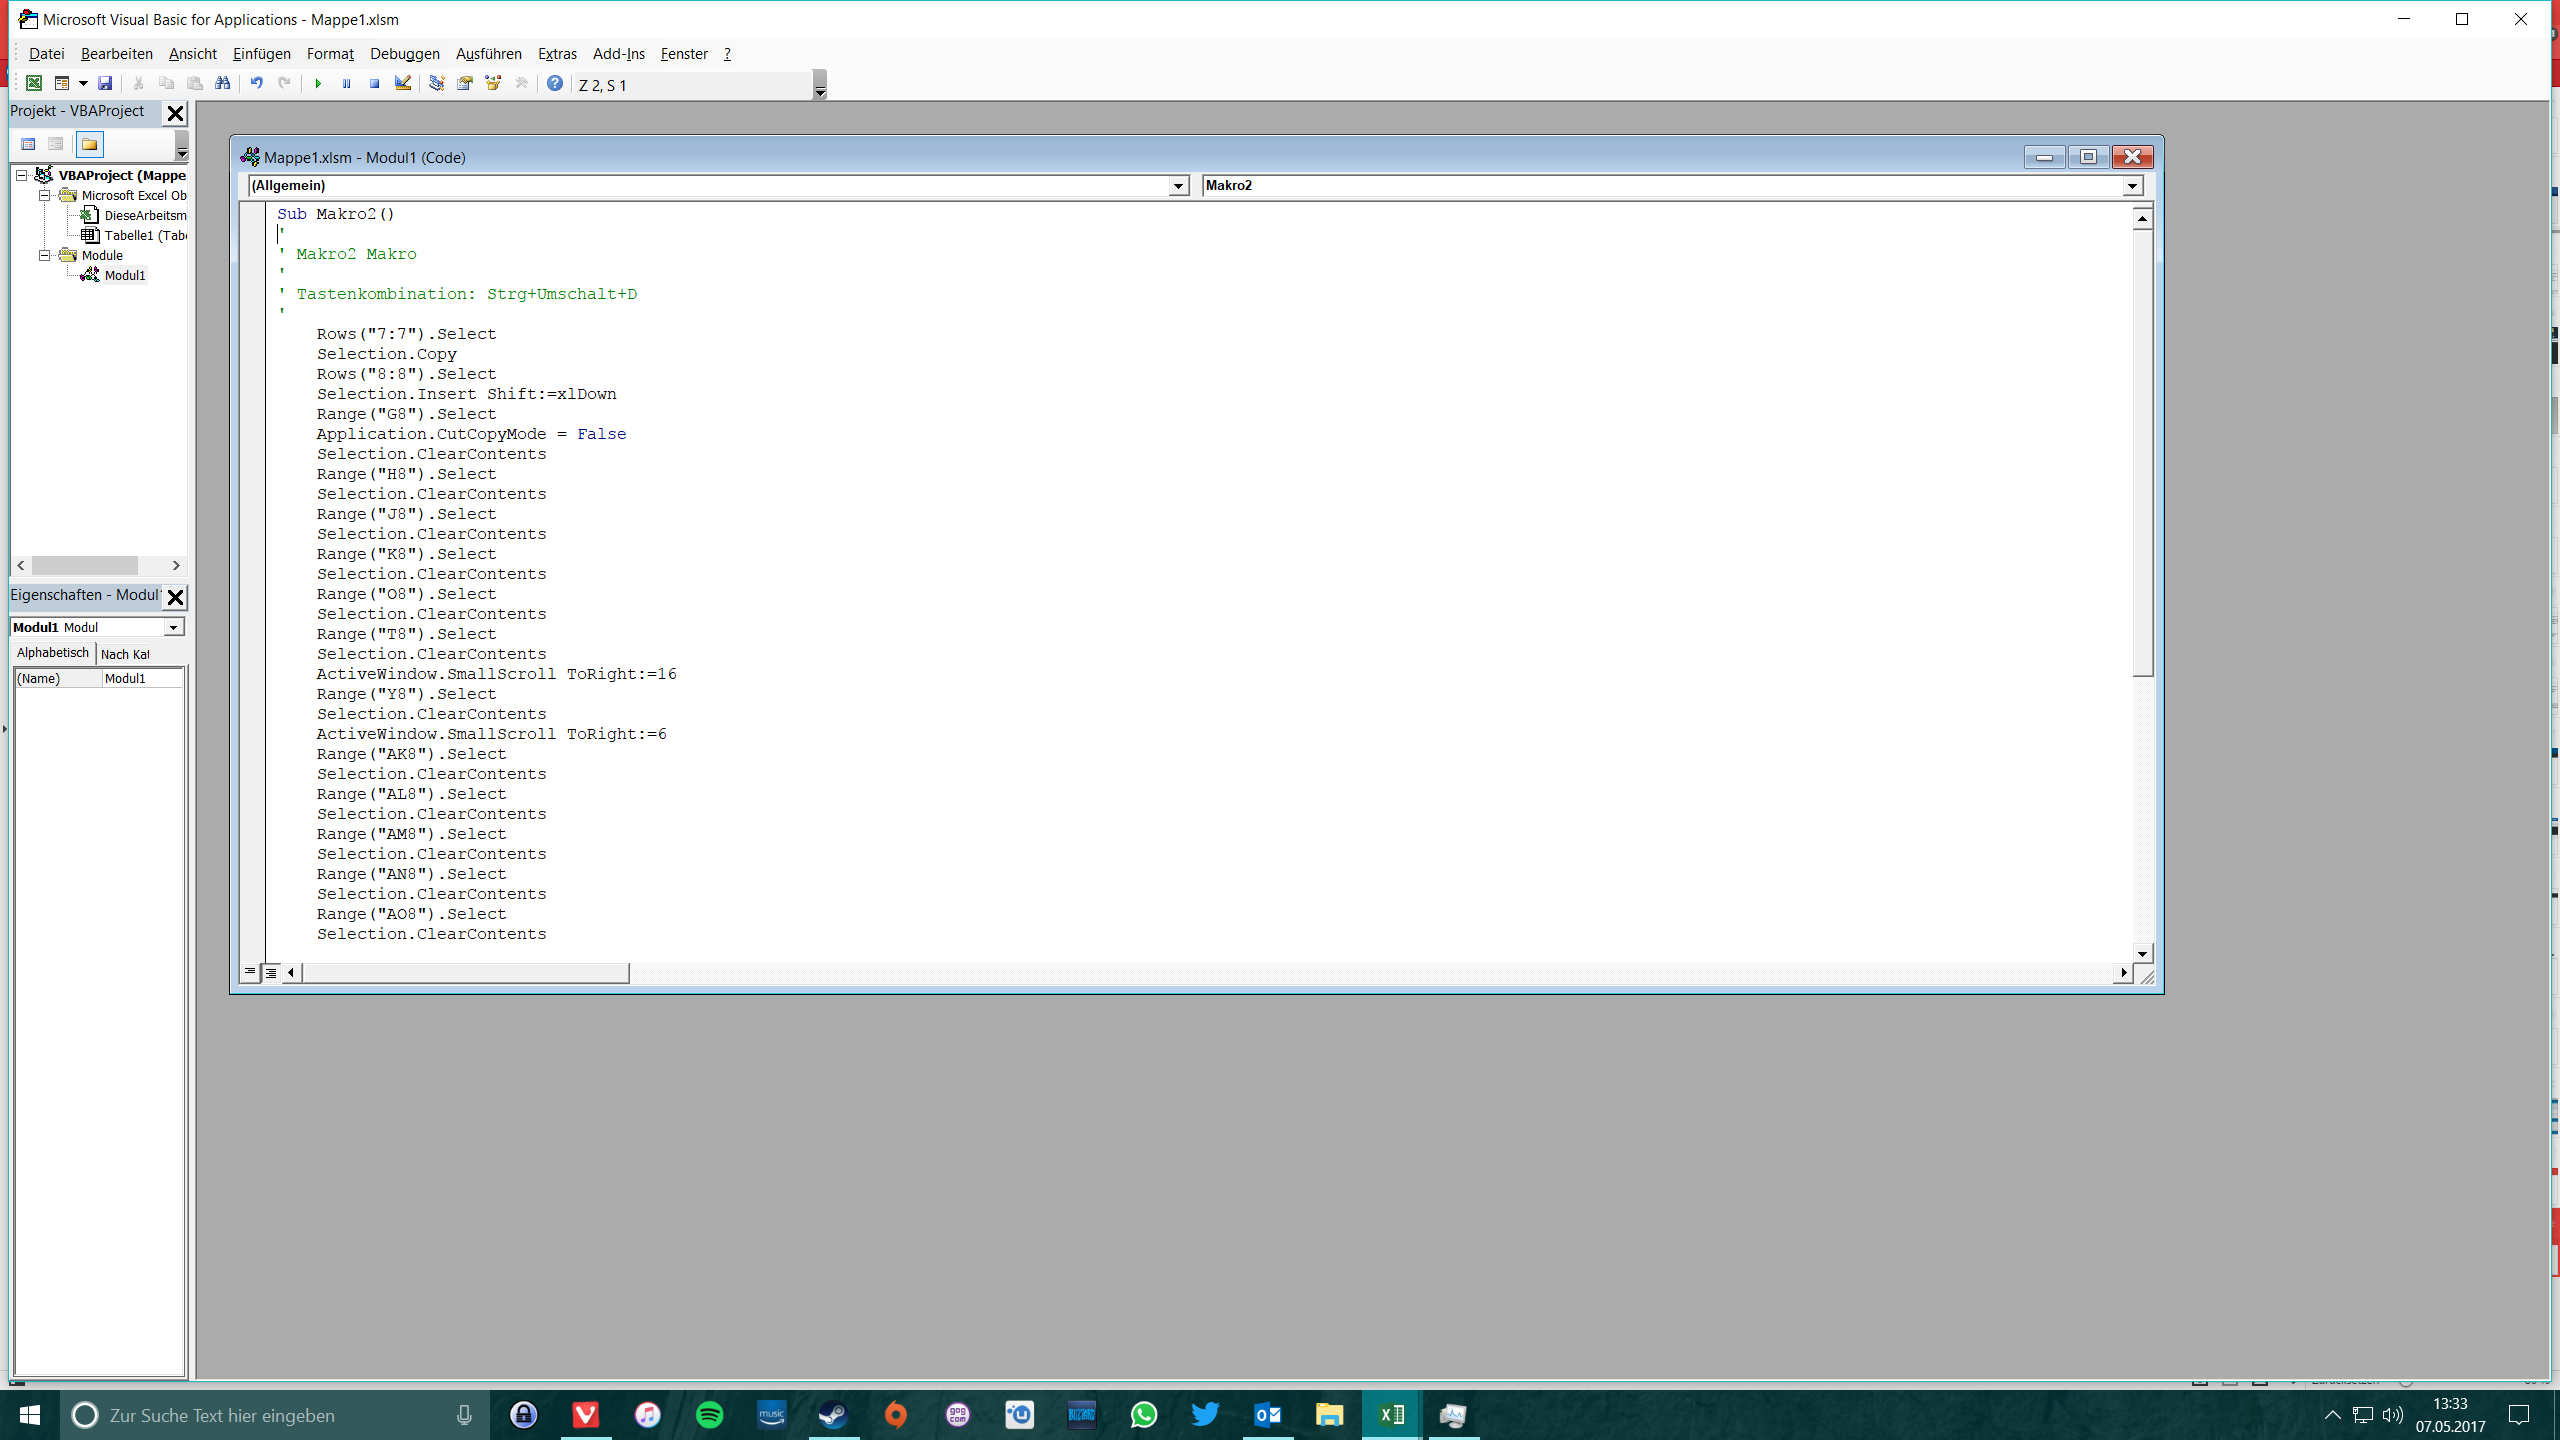The image size is (2560, 1440).
Task: Undo the last edit with the undo arrow
Action: tap(257, 84)
